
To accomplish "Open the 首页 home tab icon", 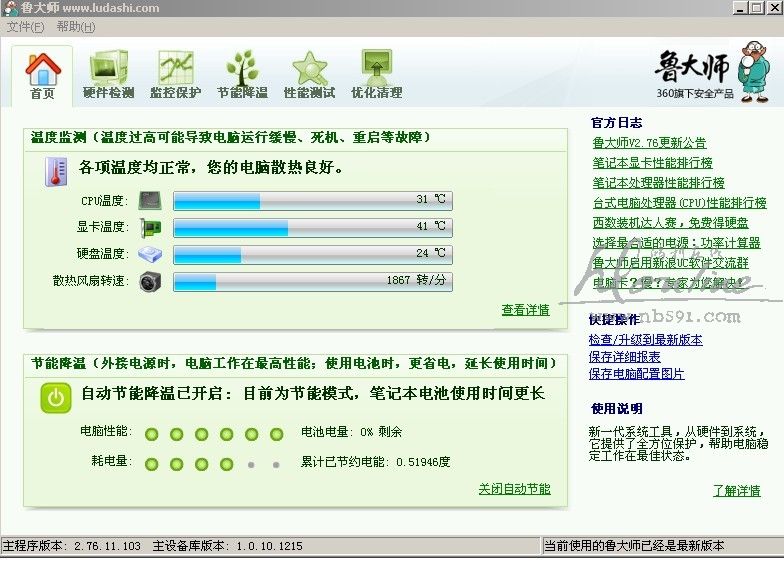I will pos(42,69).
